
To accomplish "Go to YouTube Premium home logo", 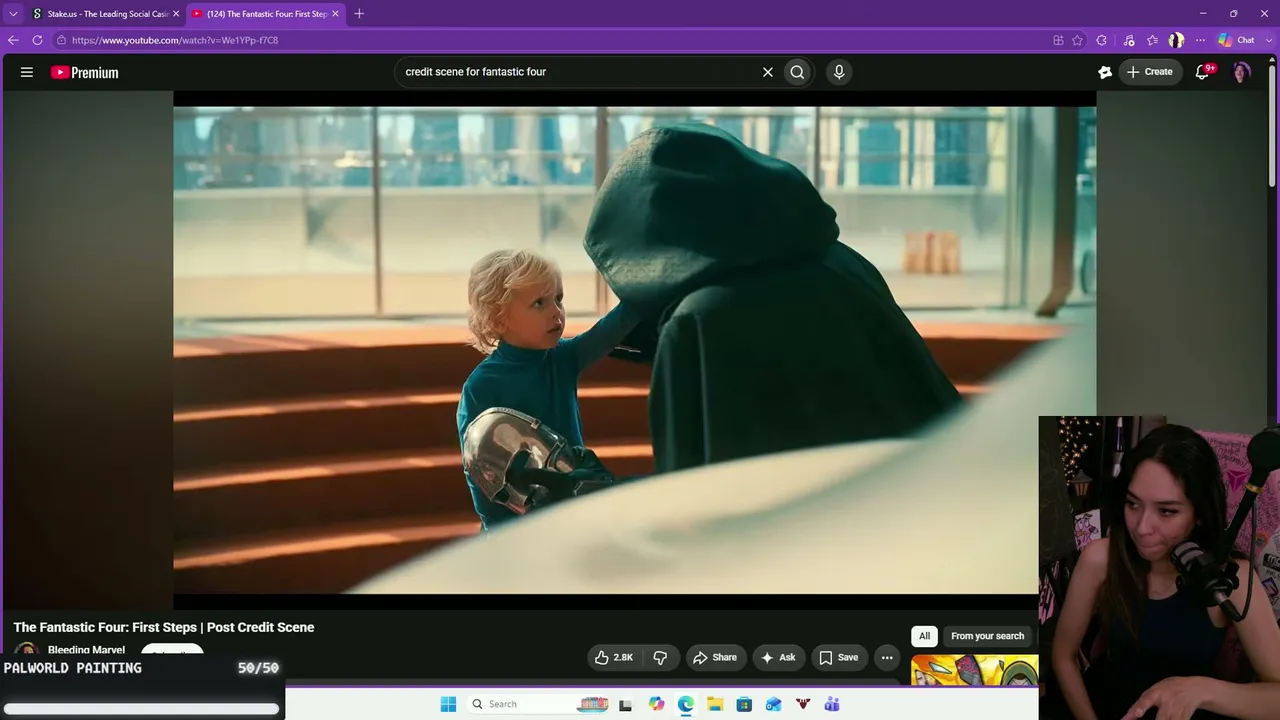I will pos(85,72).
